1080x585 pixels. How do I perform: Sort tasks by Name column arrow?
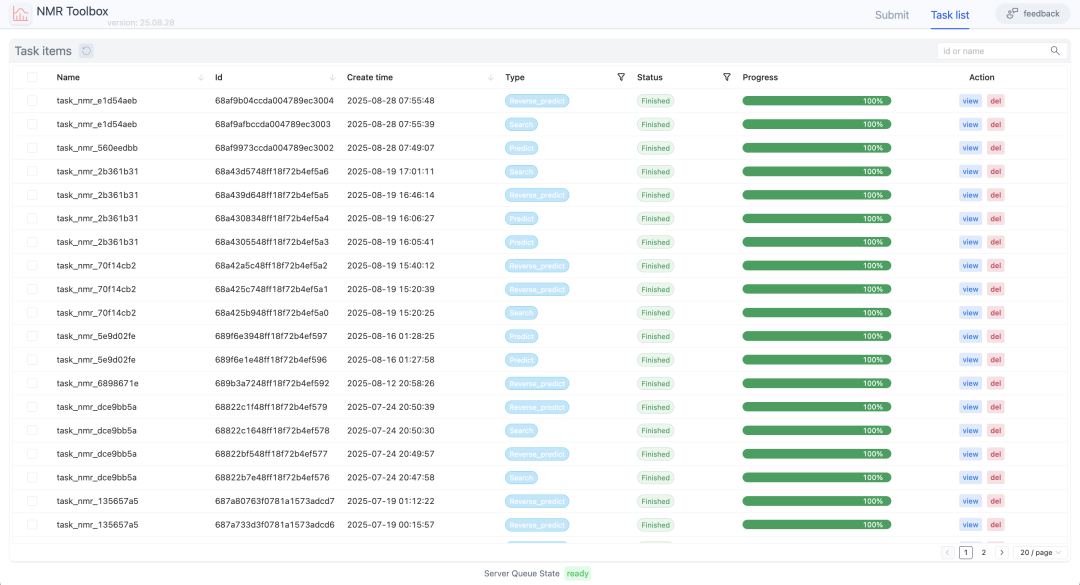pos(201,77)
